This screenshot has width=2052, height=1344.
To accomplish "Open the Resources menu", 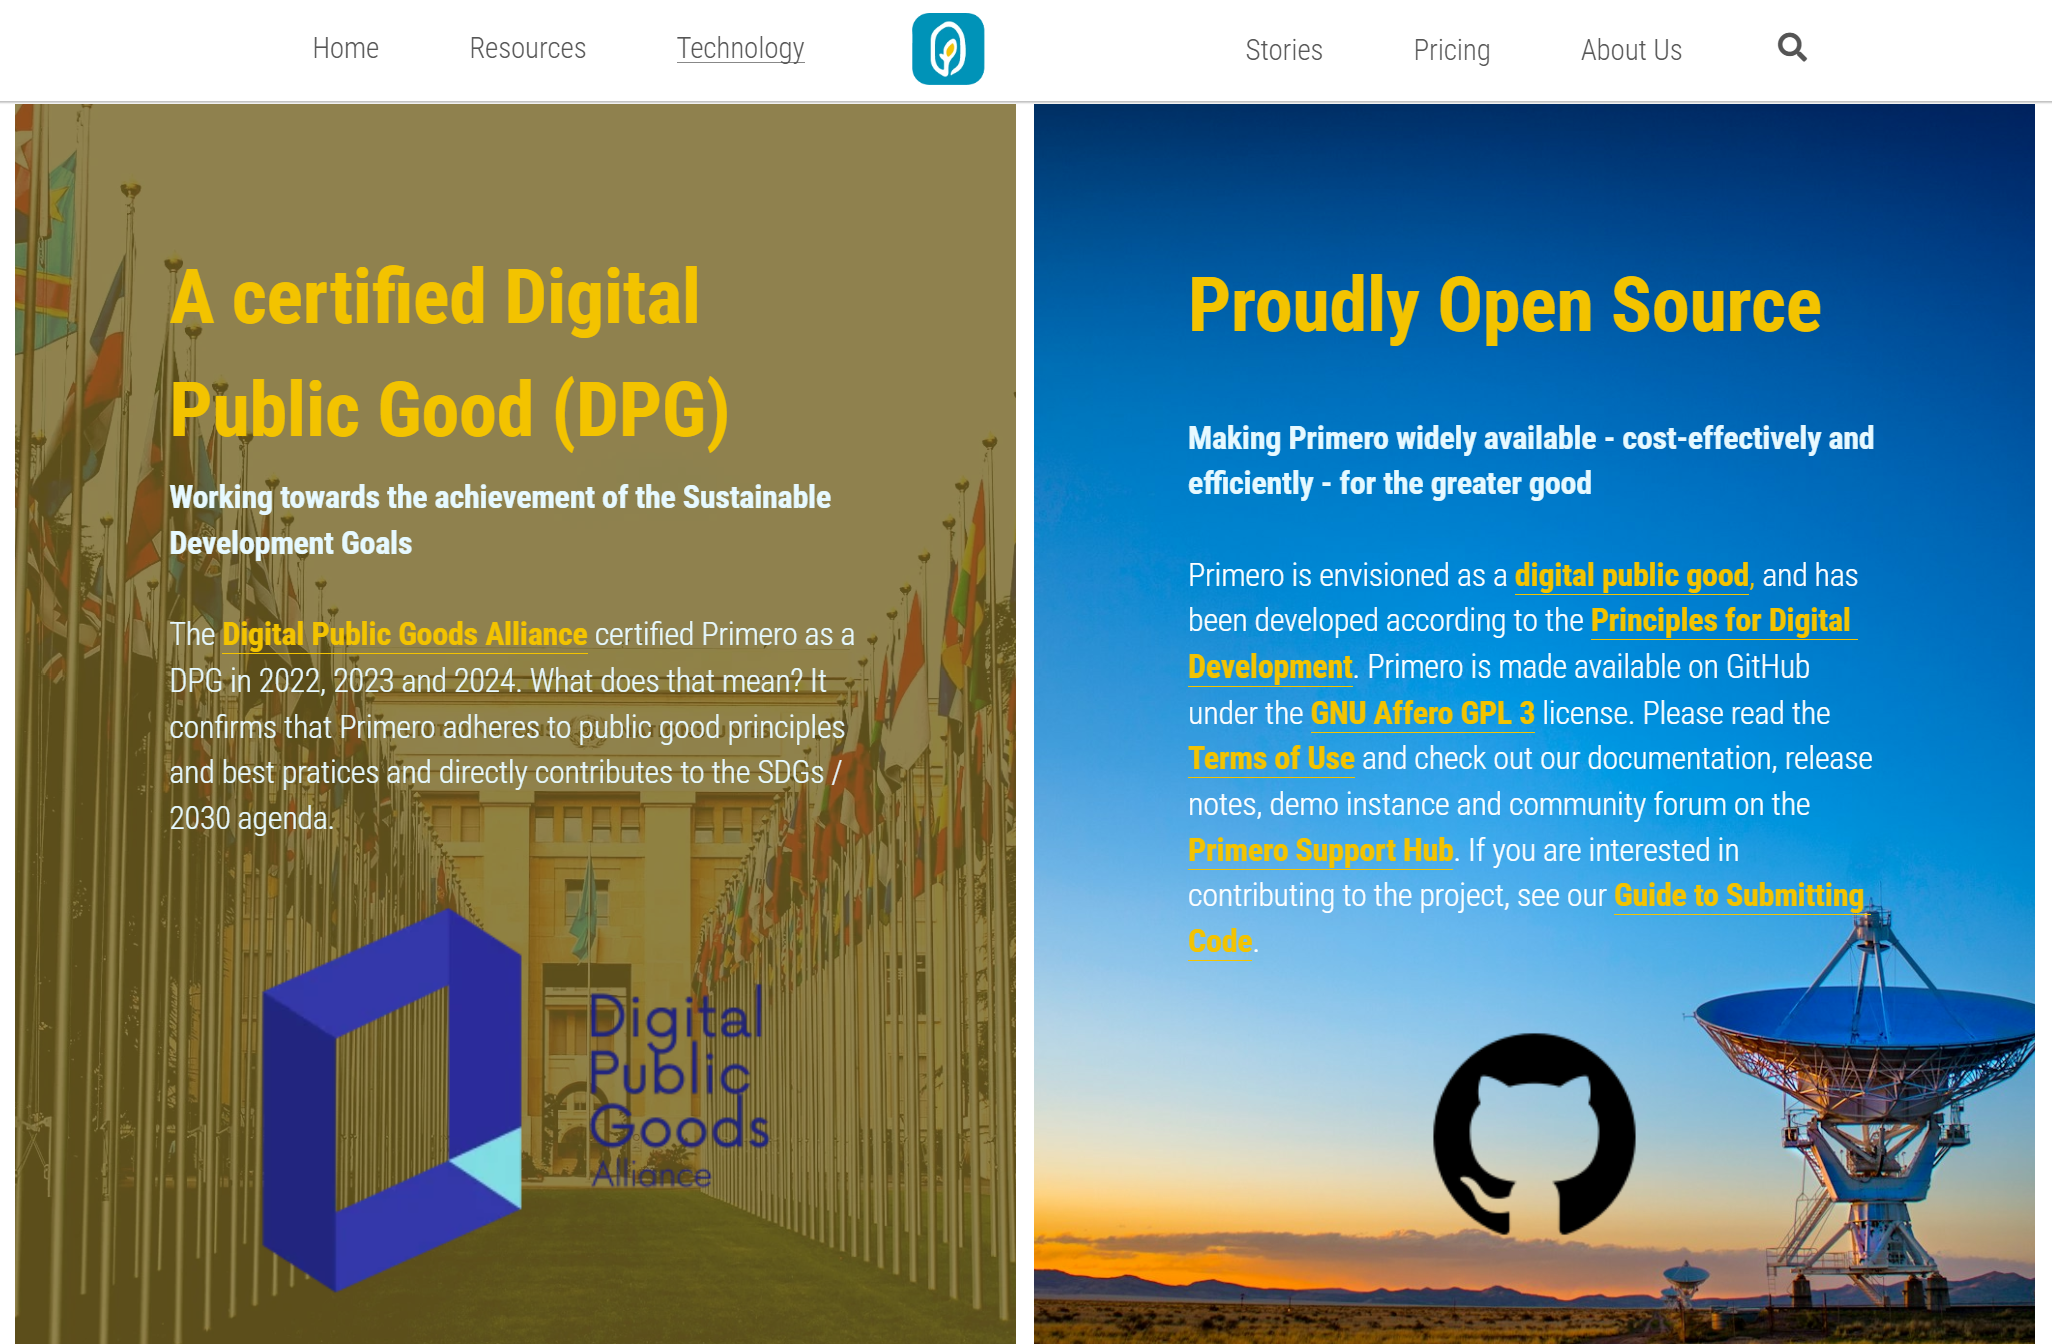I will [527, 48].
